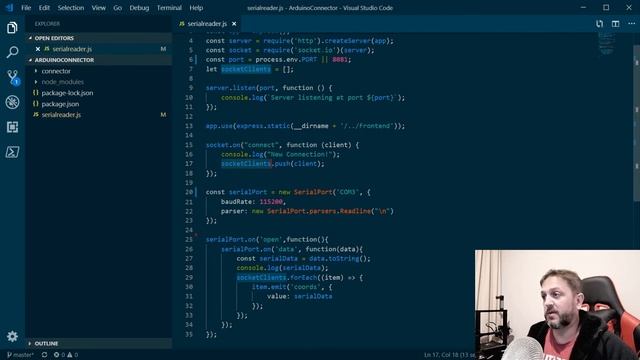640x360 pixels.
Task: Click 'COM3' string on line 20
Action: 347,192
